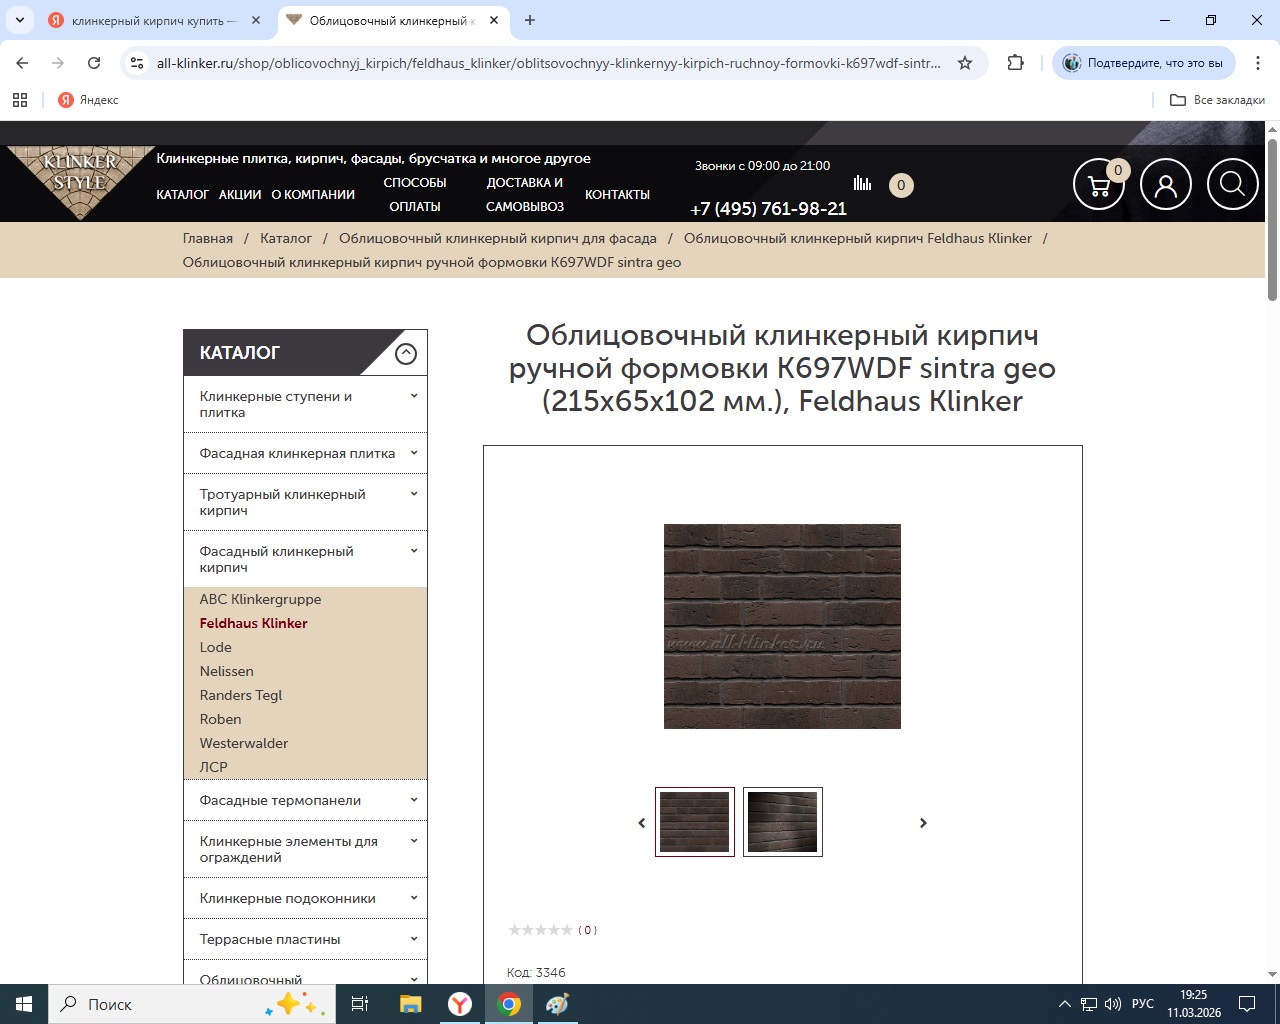The width and height of the screenshot is (1280, 1024).
Task: Open Task View on taskbar
Action: point(360,1004)
